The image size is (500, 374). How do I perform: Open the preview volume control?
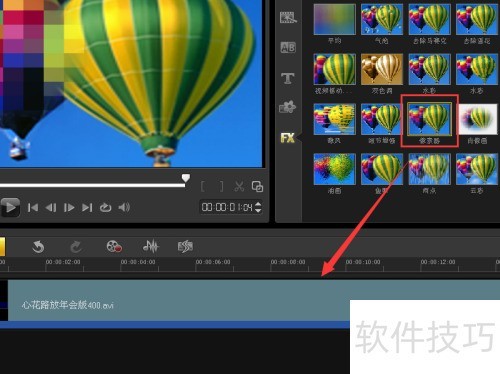124,207
